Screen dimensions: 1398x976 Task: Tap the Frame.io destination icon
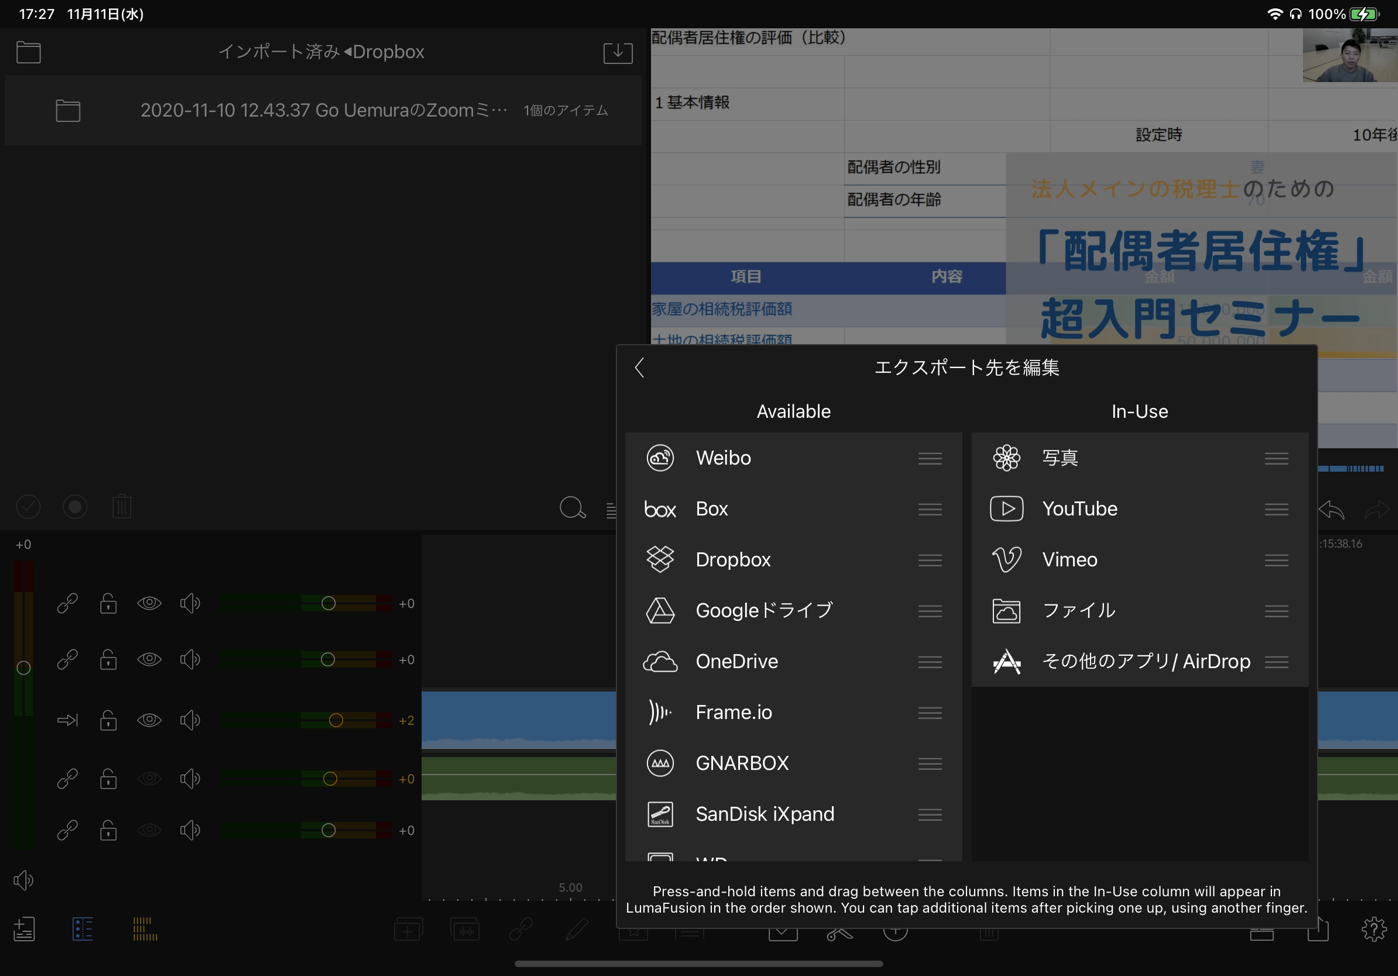tap(660, 712)
